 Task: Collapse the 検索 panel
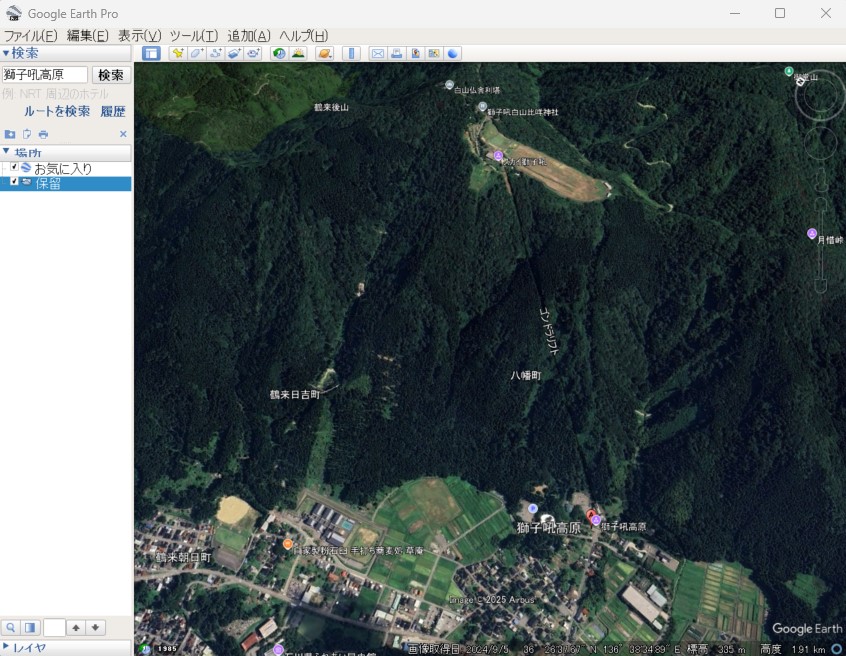(6, 53)
